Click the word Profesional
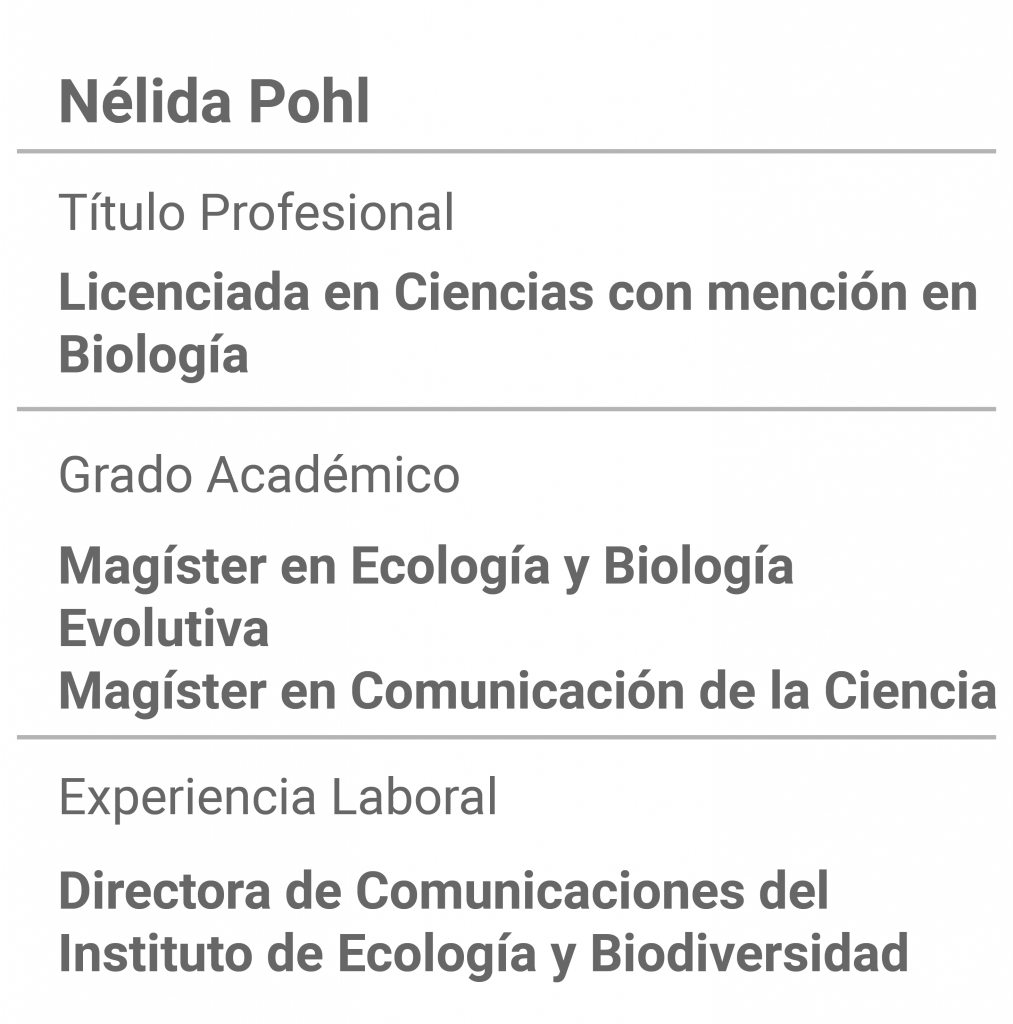Screen dimensions: 1013x1024 click(327, 212)
